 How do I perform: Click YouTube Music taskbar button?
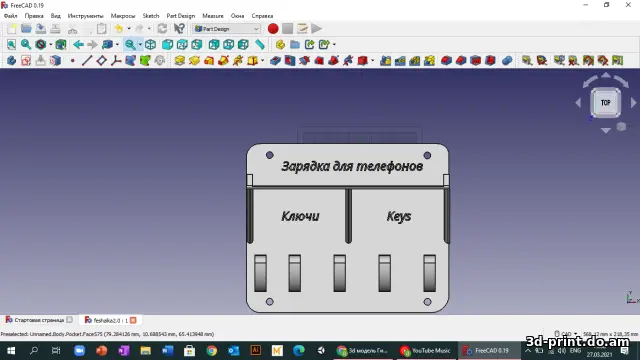pos(425,351)
